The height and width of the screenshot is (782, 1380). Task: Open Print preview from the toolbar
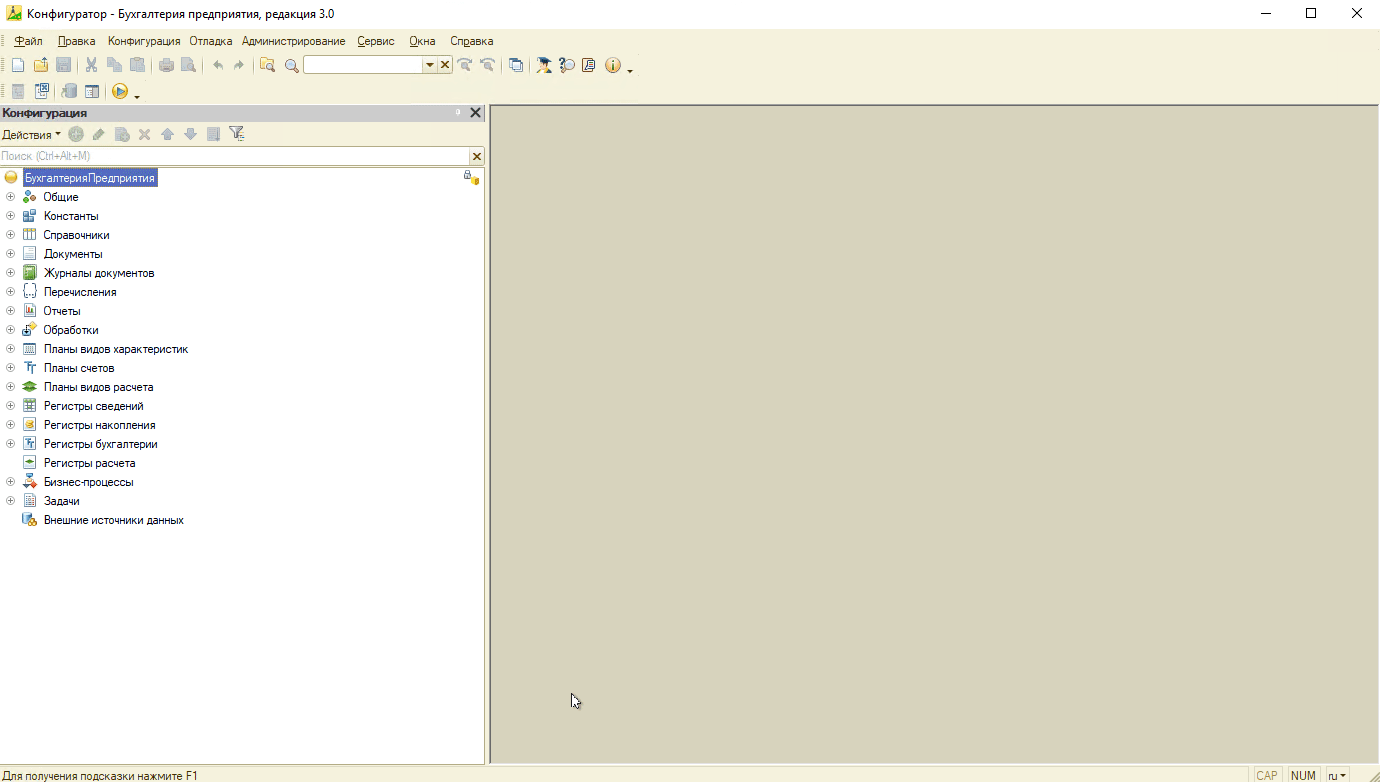coord(188,65)
